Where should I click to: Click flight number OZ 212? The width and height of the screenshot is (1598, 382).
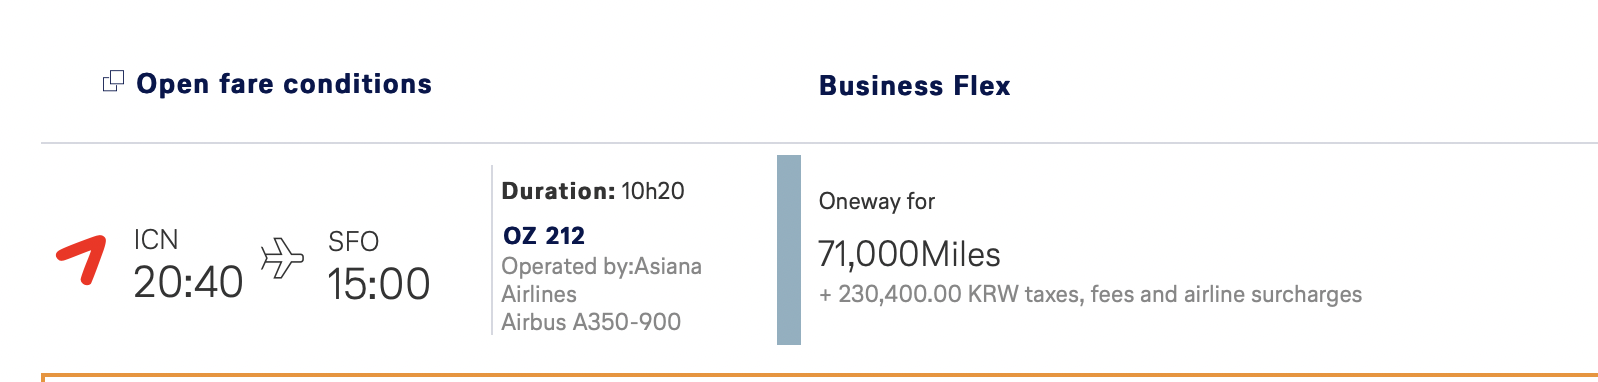(544, 236)
